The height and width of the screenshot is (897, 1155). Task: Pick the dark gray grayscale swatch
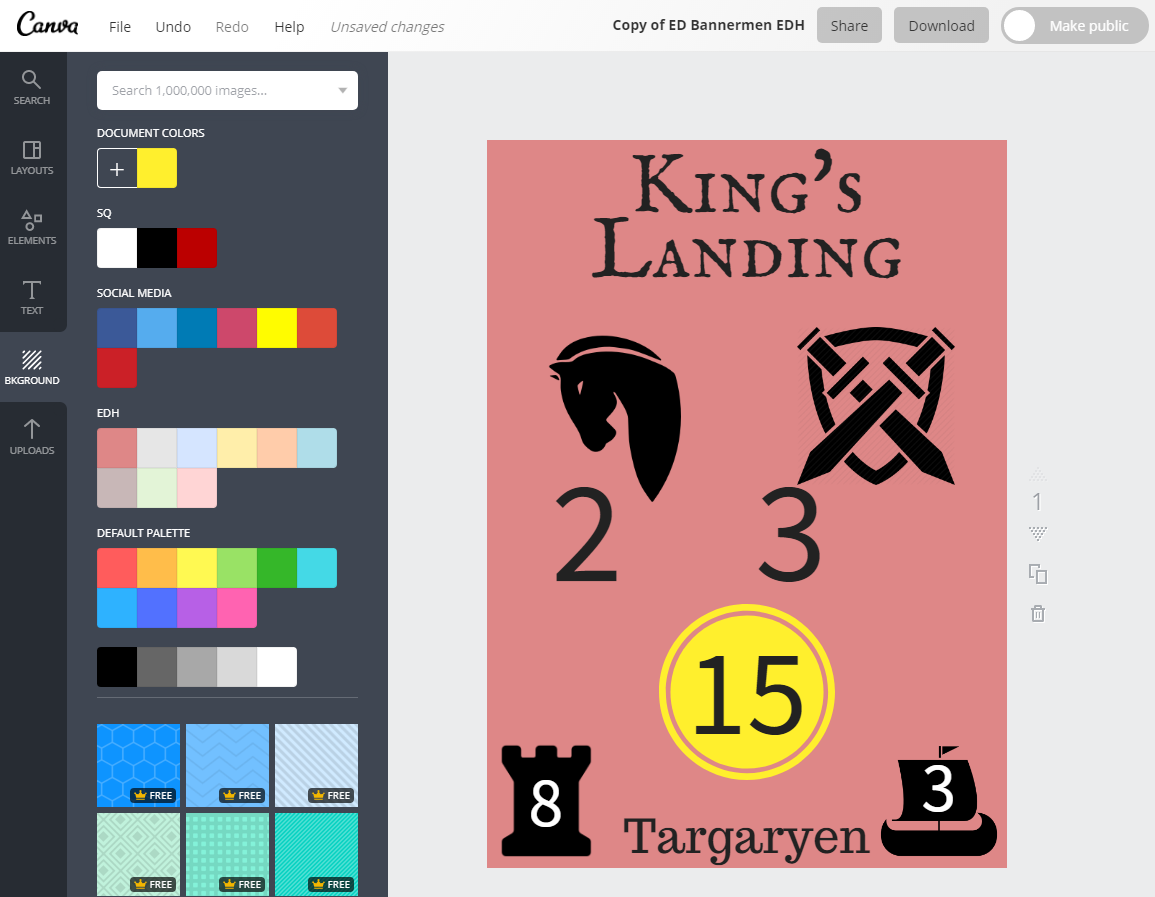point(157,667)
